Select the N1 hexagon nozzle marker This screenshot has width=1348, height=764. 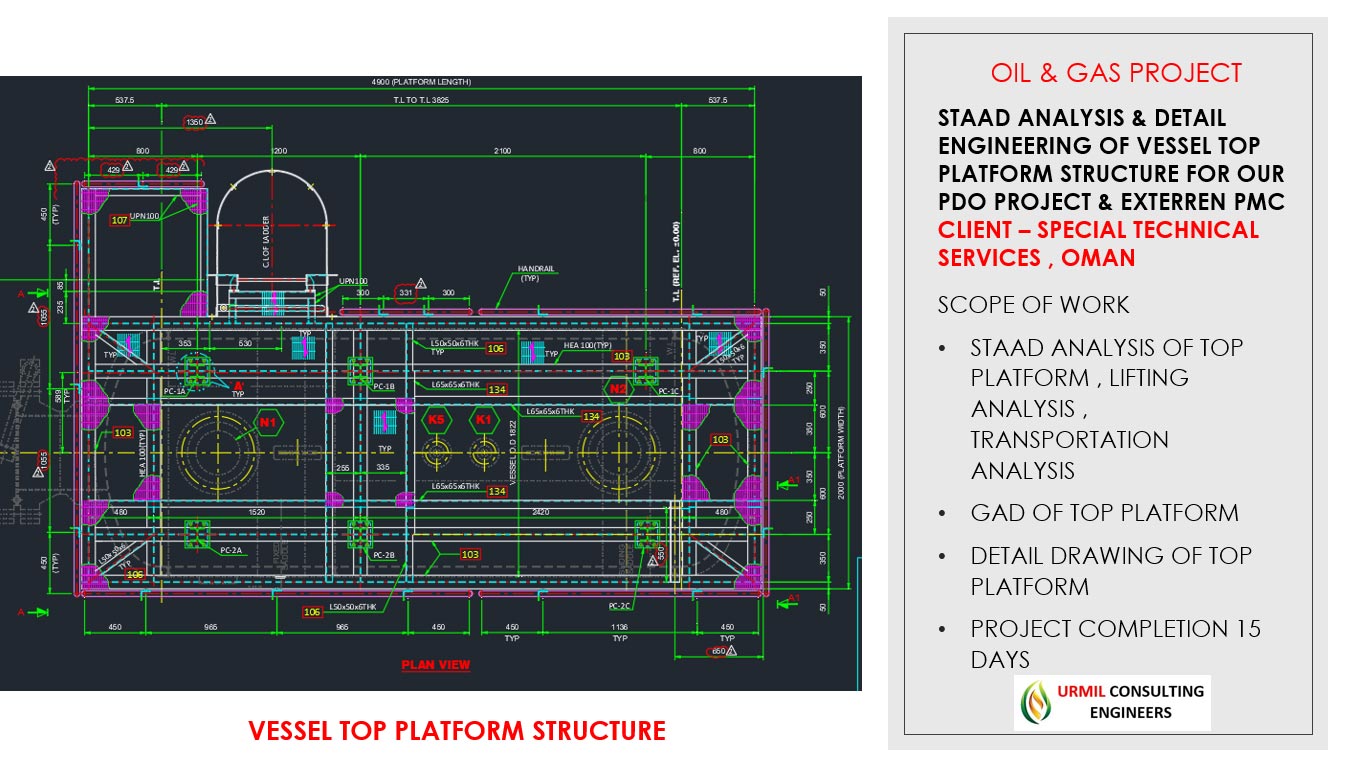pos(268,422)
